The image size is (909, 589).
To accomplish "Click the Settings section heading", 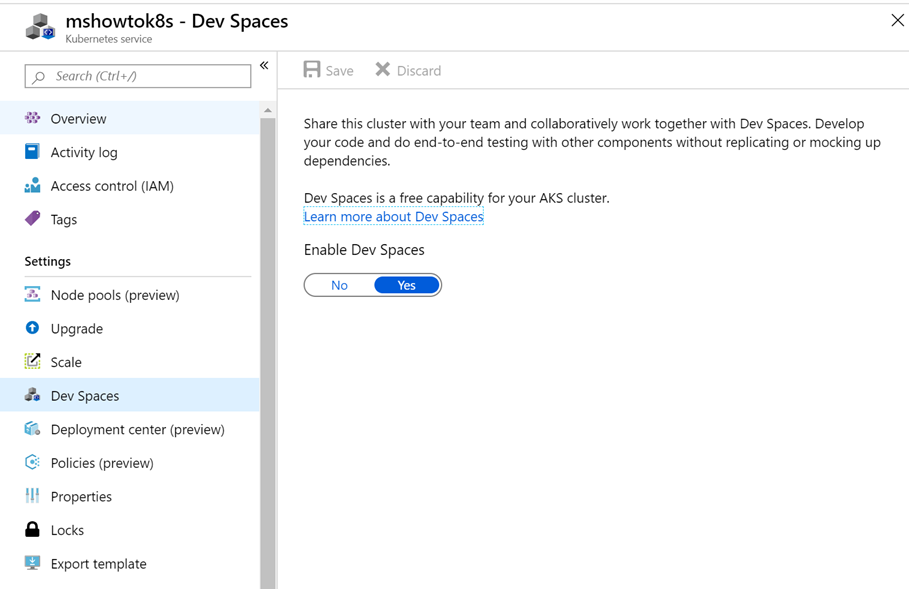I will pyautogui.click(x=48, y=261).
